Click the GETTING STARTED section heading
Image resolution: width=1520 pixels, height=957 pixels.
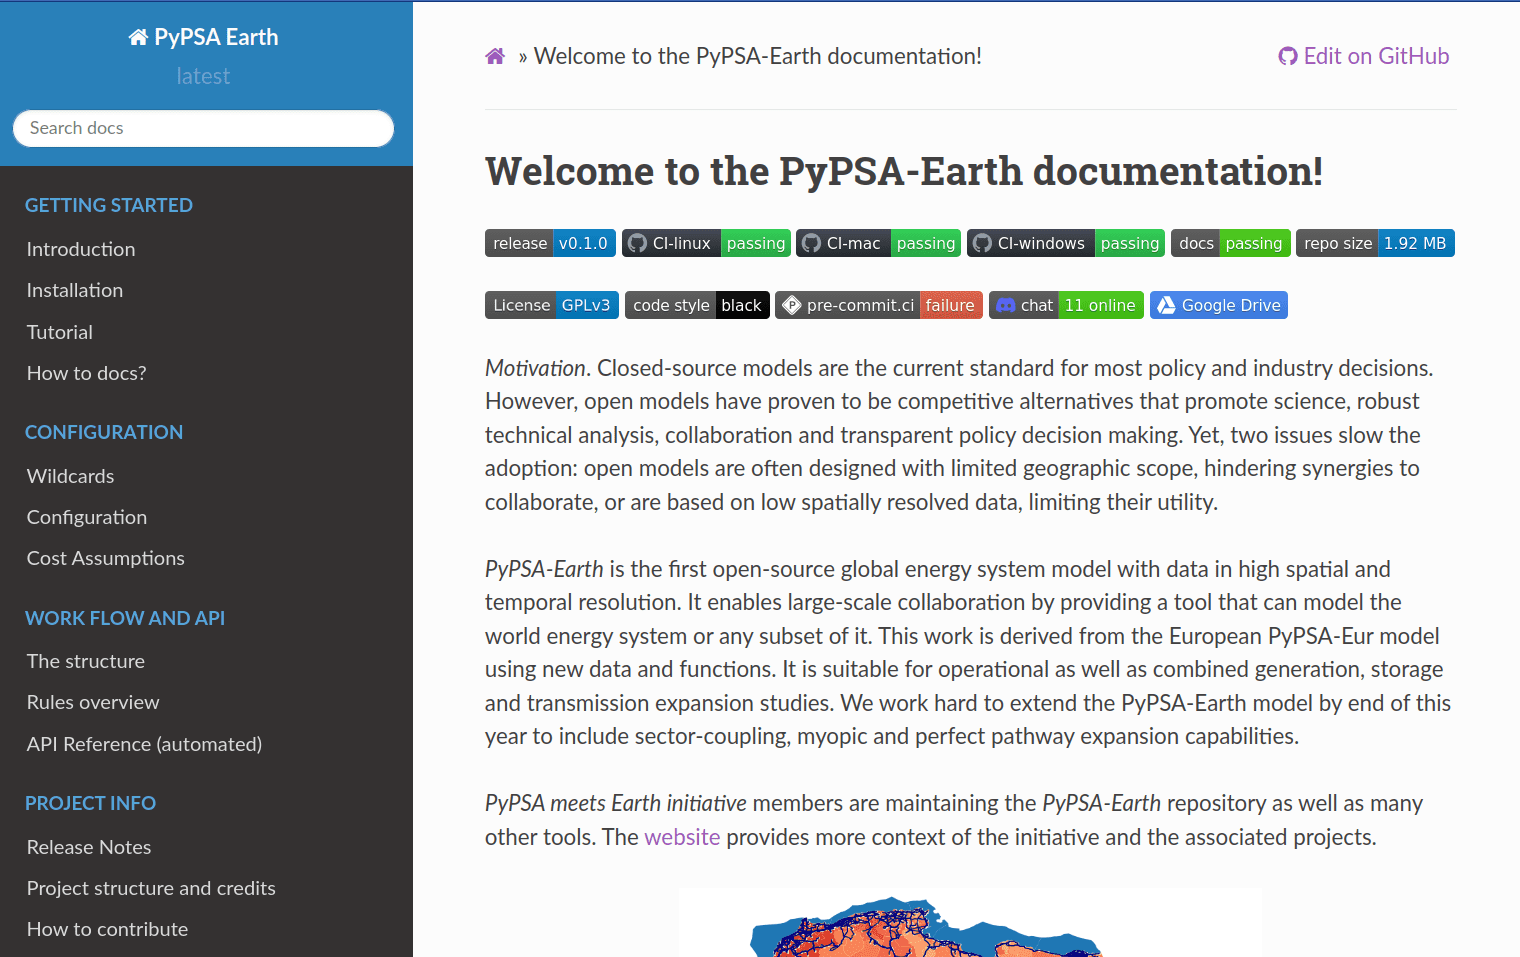coord(109,205)
